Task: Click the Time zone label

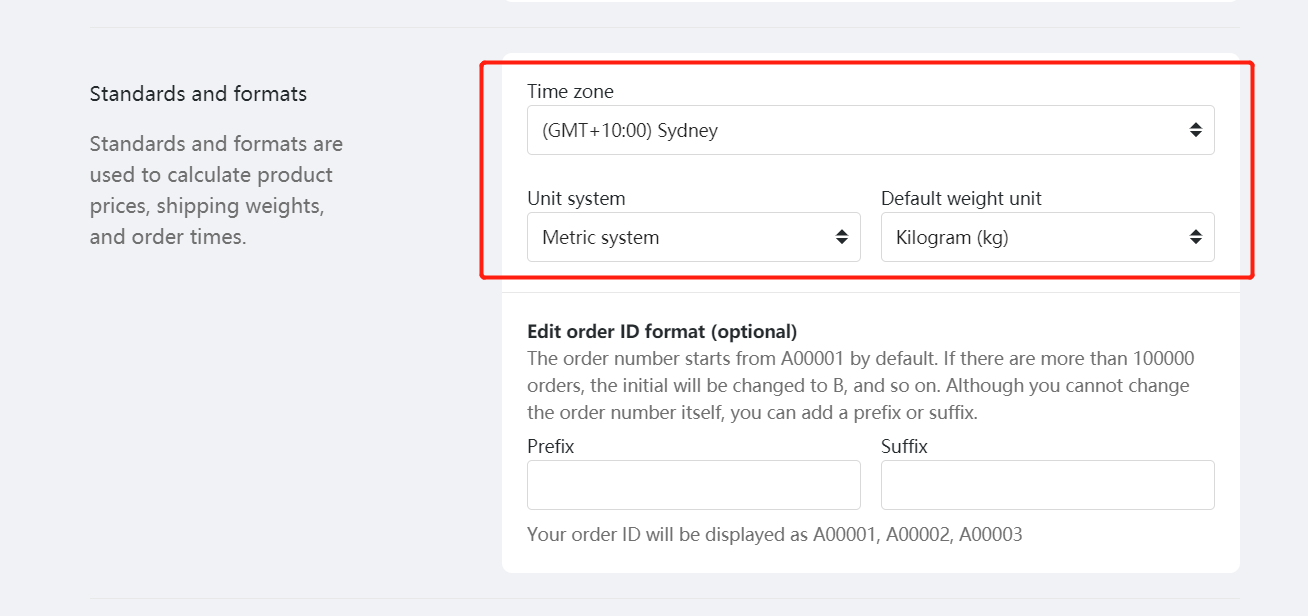Action: 570,91
